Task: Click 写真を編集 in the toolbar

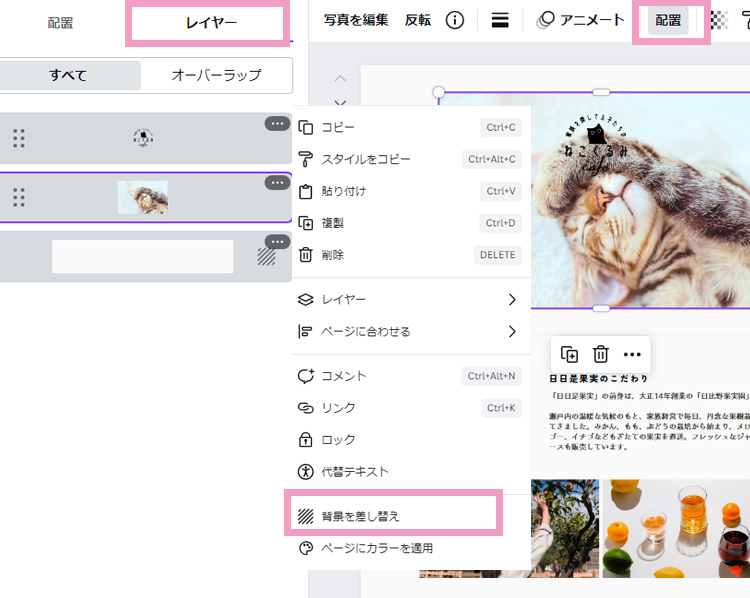Action: (x=356, y=20)
